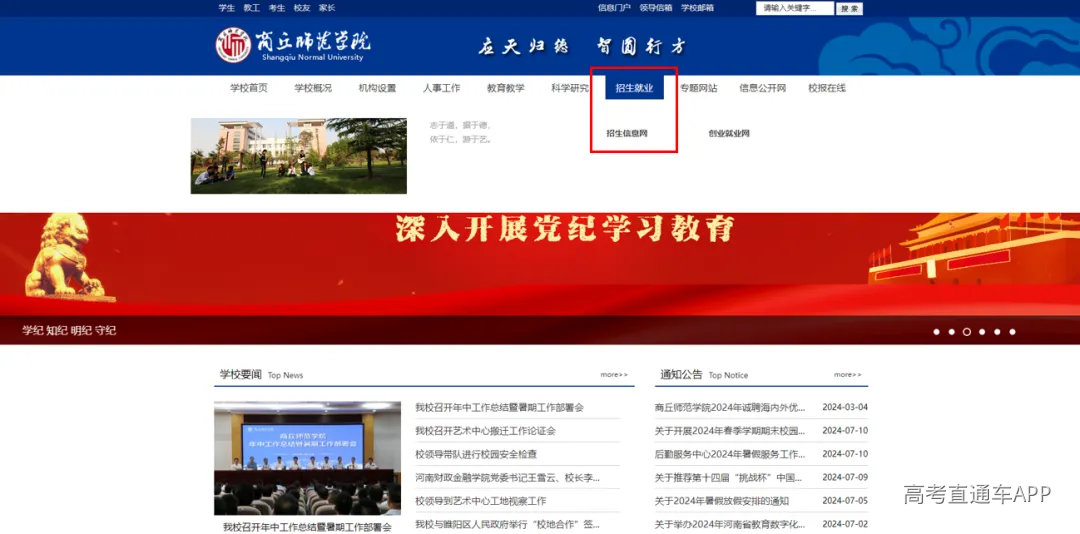
Task: Open news 河南财政金融学院党委书记王雷云
Action: [x=508, y=477]
